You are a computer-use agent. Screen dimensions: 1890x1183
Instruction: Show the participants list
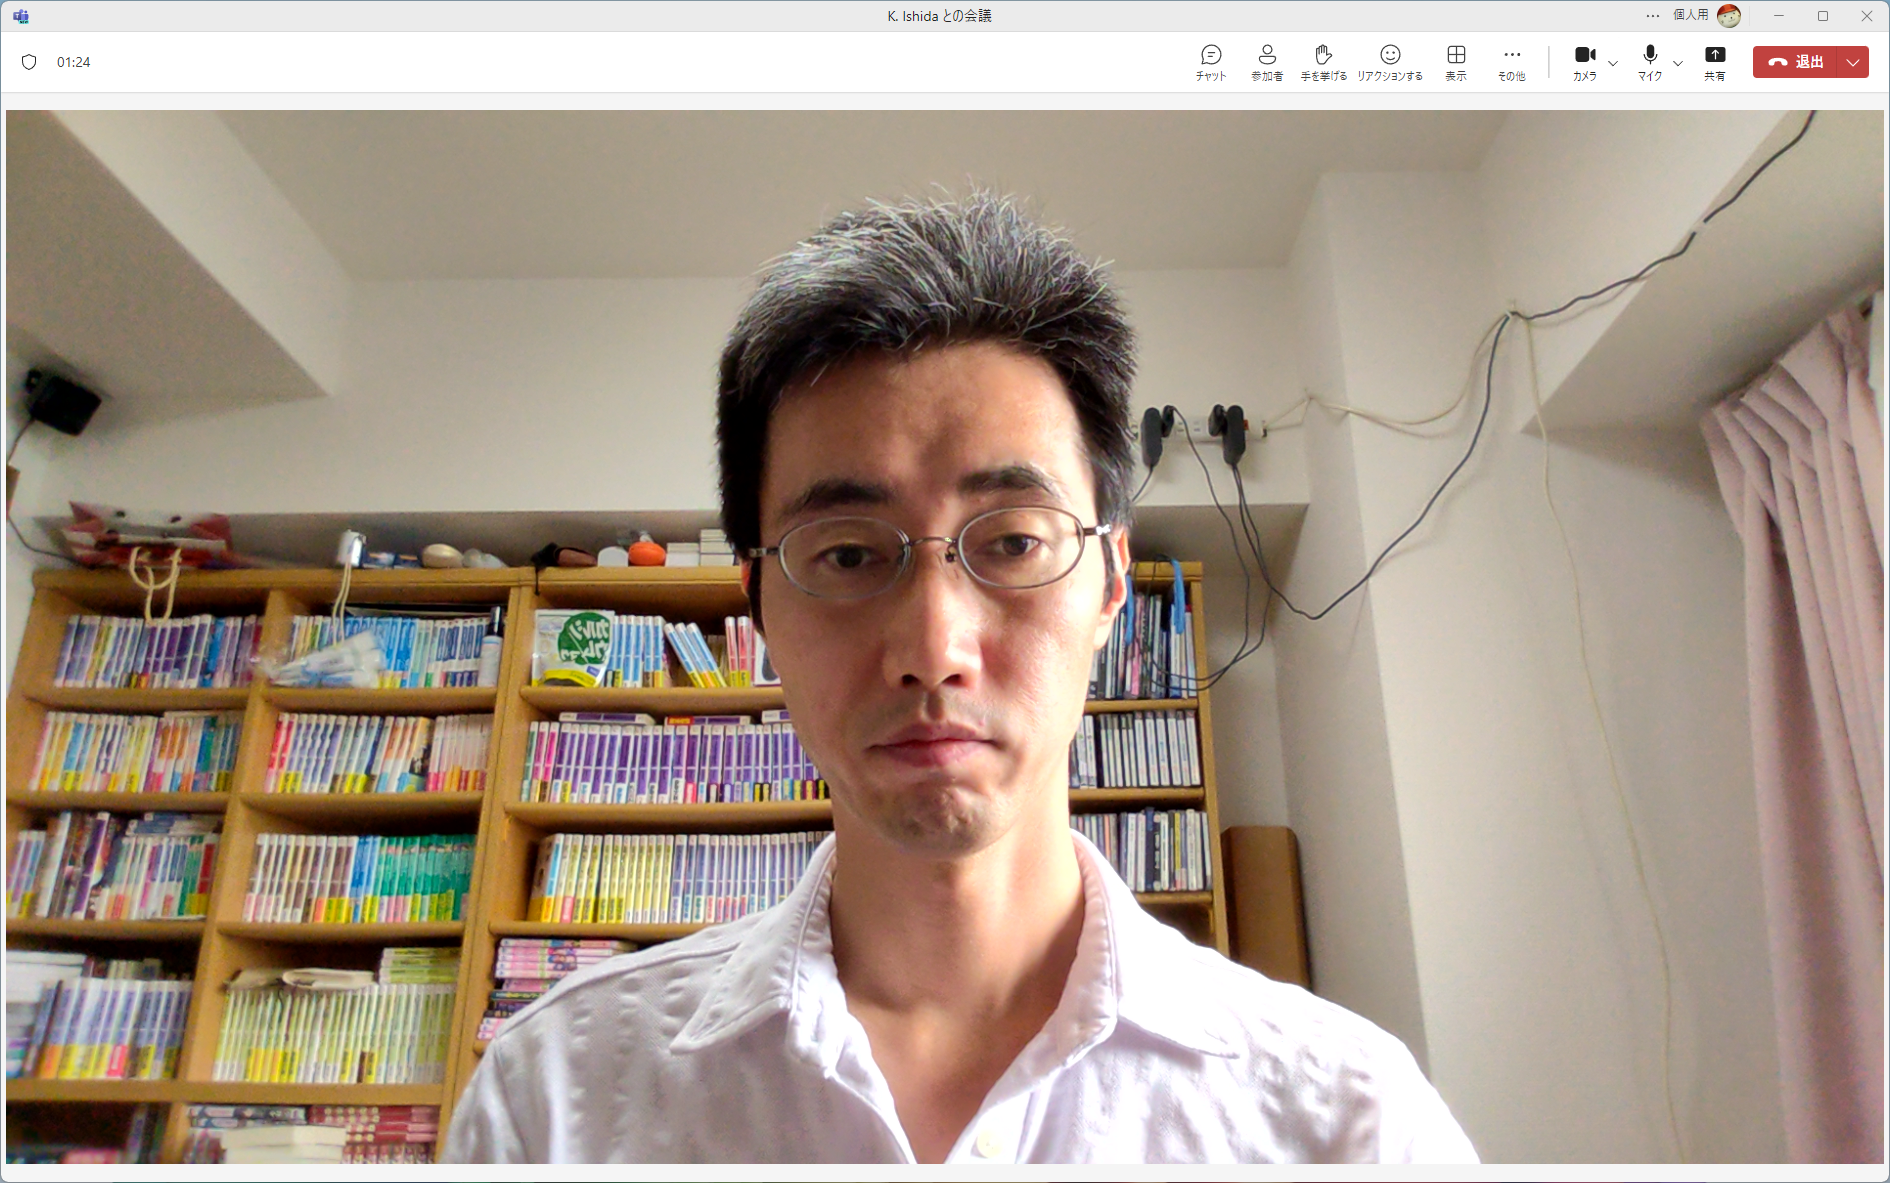(x=1266, y=61)
